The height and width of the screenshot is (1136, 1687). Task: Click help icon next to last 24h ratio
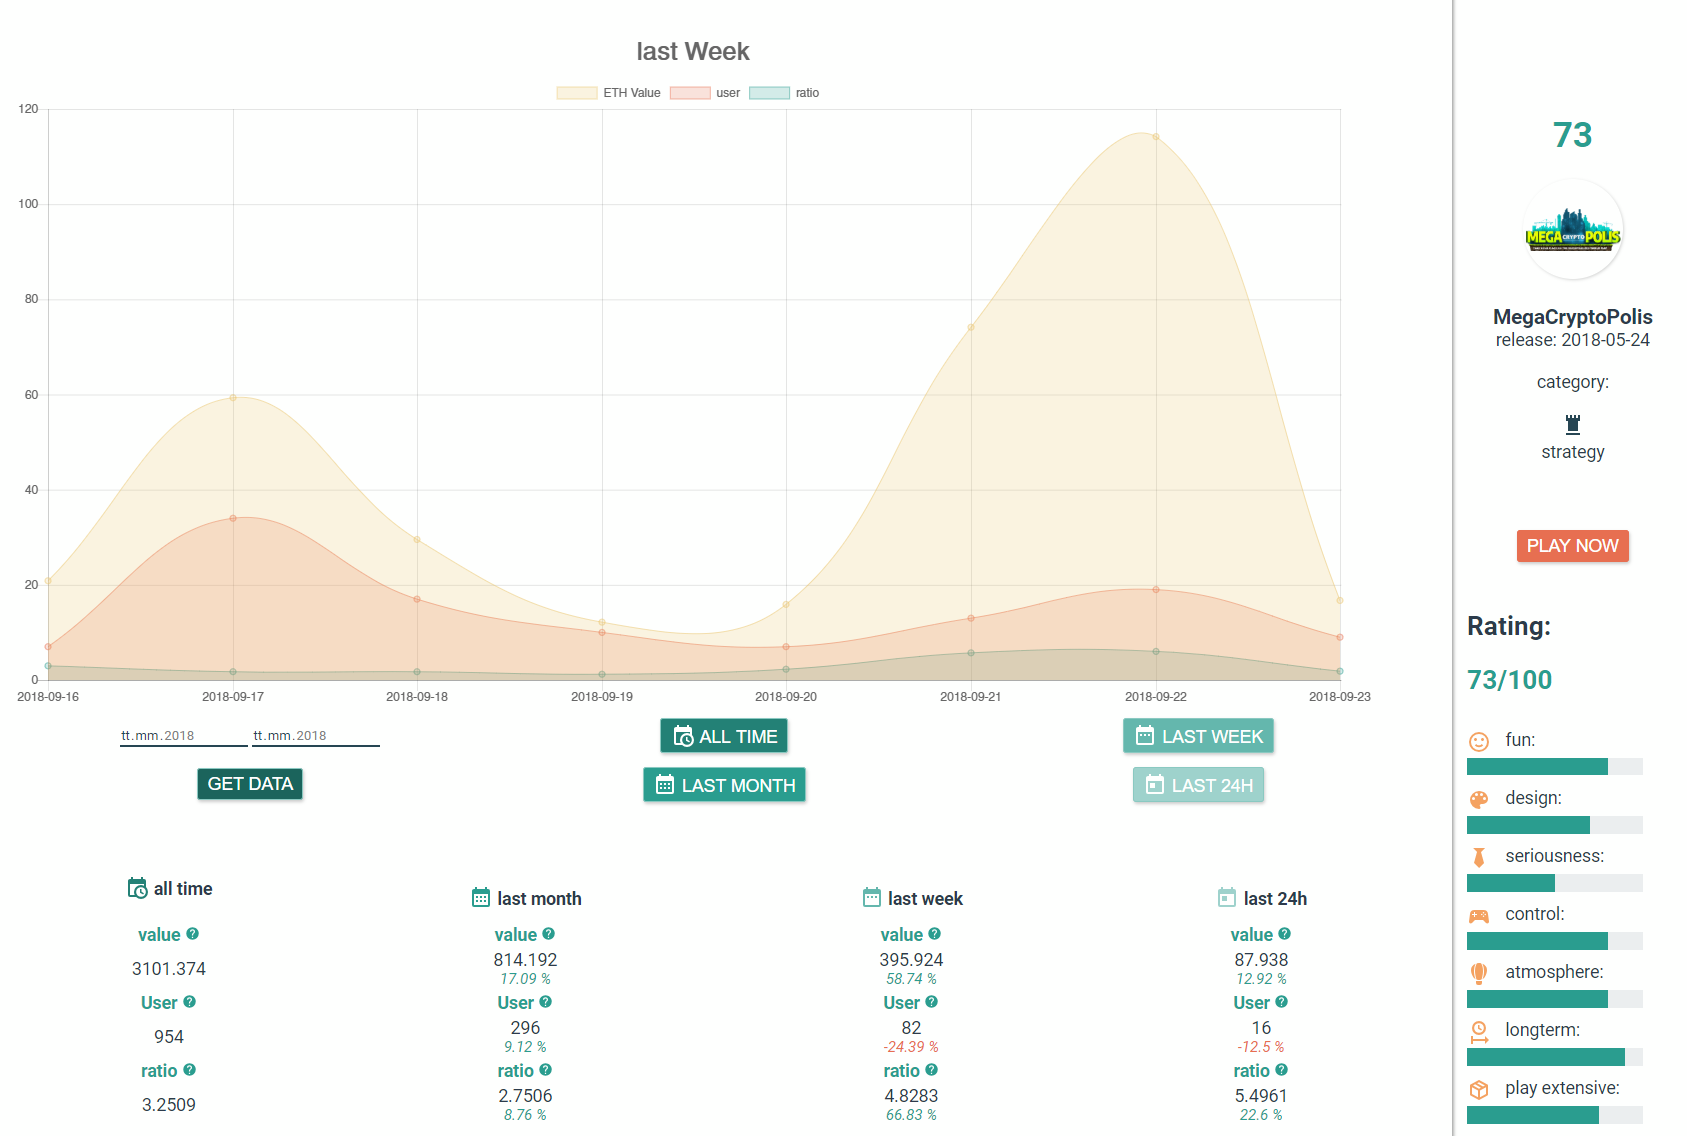(1282, 1069)
